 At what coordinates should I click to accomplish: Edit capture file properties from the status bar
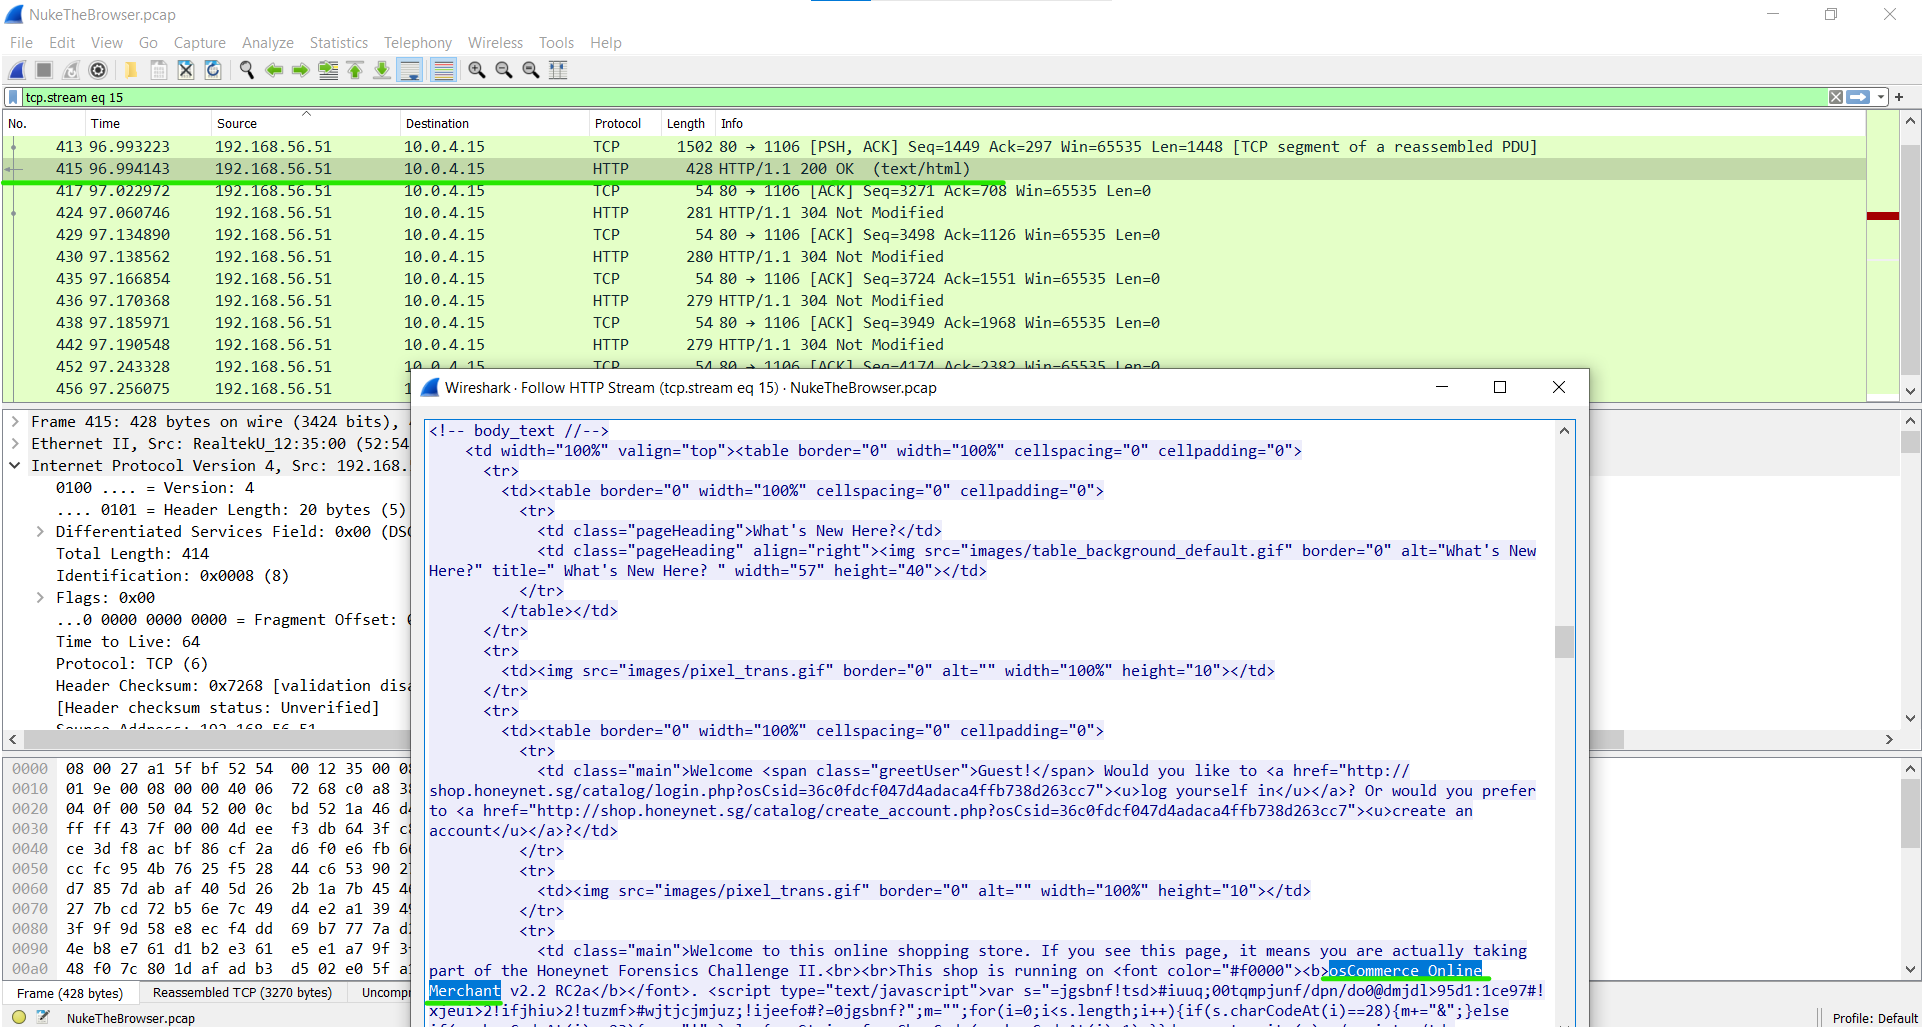[x=43, y=1017]
